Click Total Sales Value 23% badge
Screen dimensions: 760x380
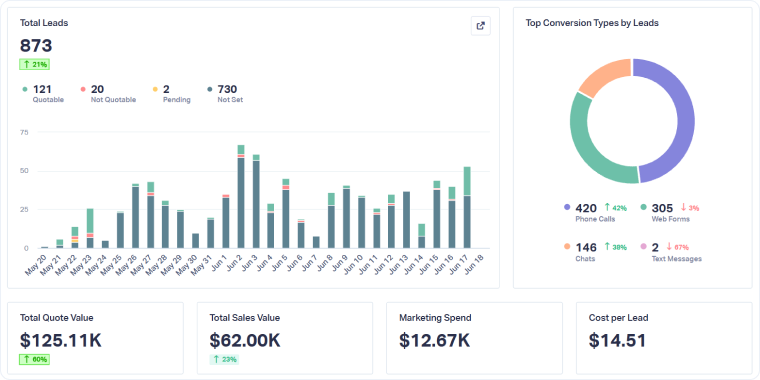[x=224, y=359]
